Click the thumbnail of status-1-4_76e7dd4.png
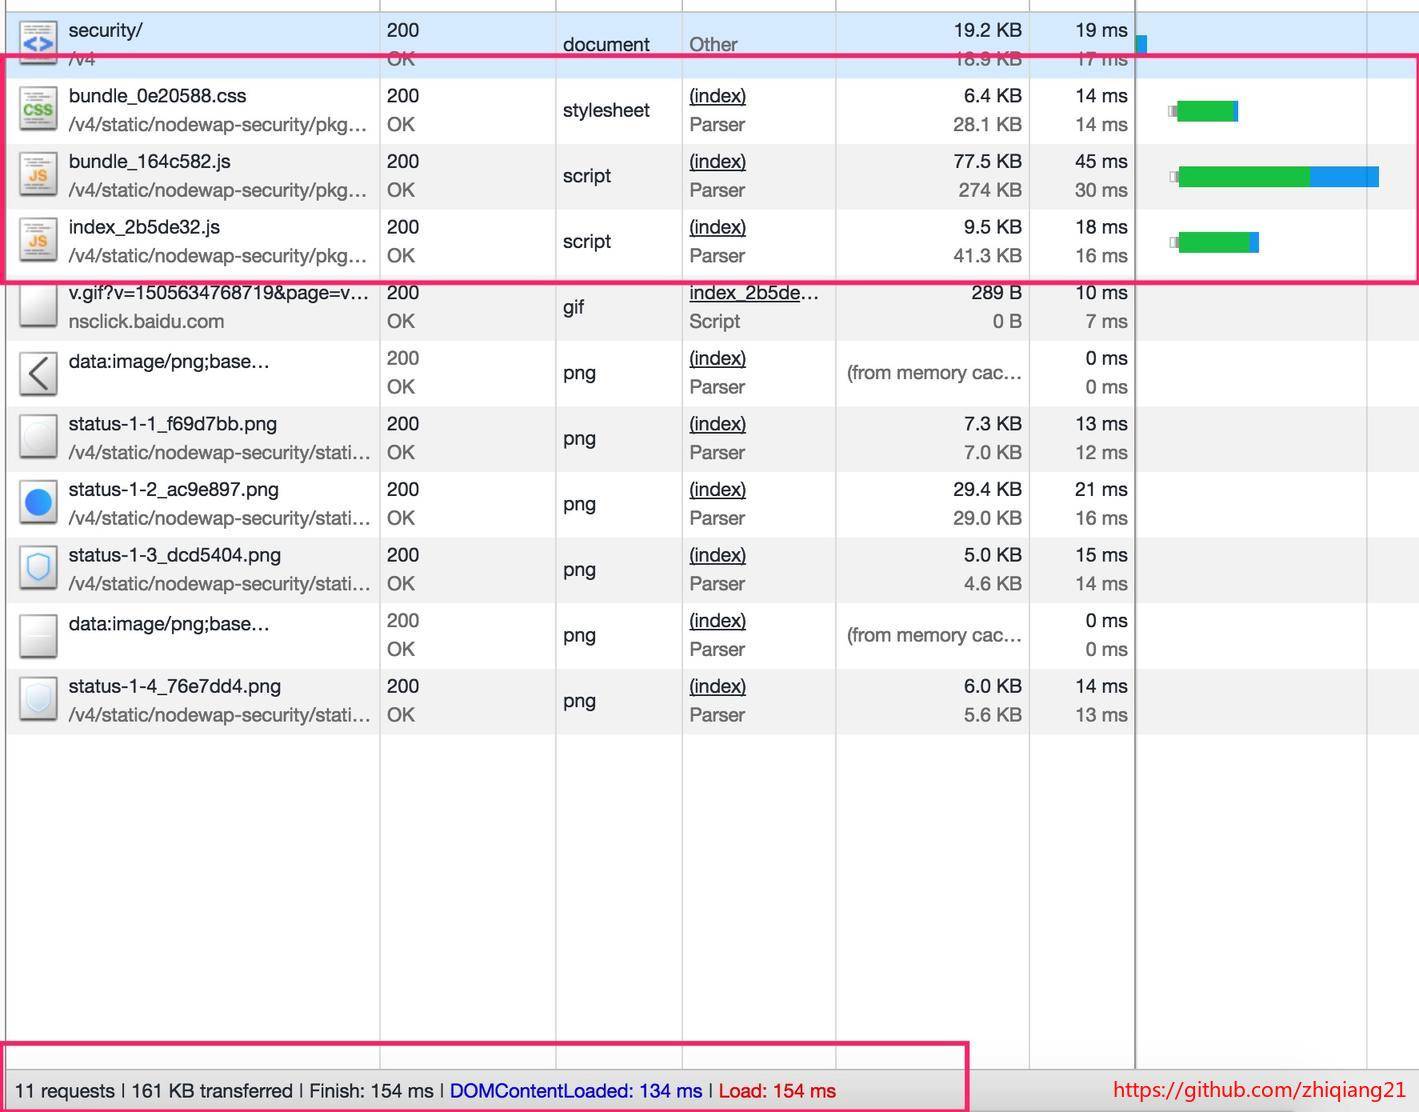The width and height of the screenshot is (1419, 1112). point(38,700)
